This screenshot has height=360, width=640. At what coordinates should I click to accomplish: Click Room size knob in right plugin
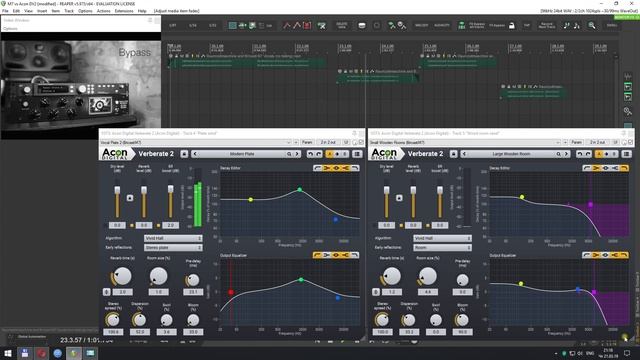[x=427, y=276]
